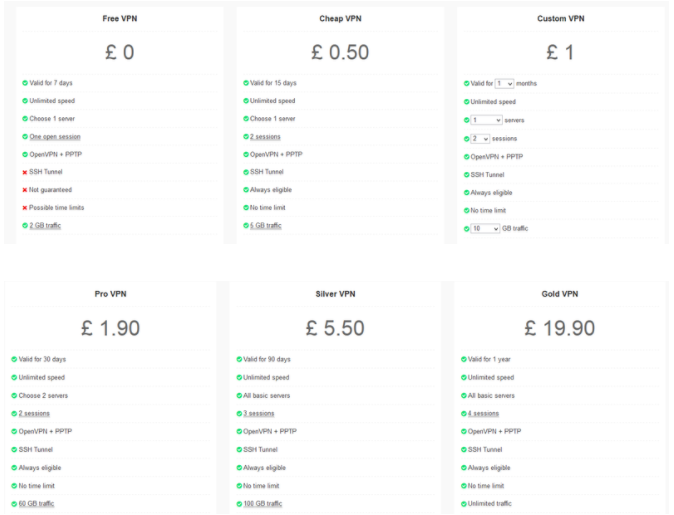674x515 pixels.
Task: Click the 2 GB traffic link
Action: [x=45, y=226]
